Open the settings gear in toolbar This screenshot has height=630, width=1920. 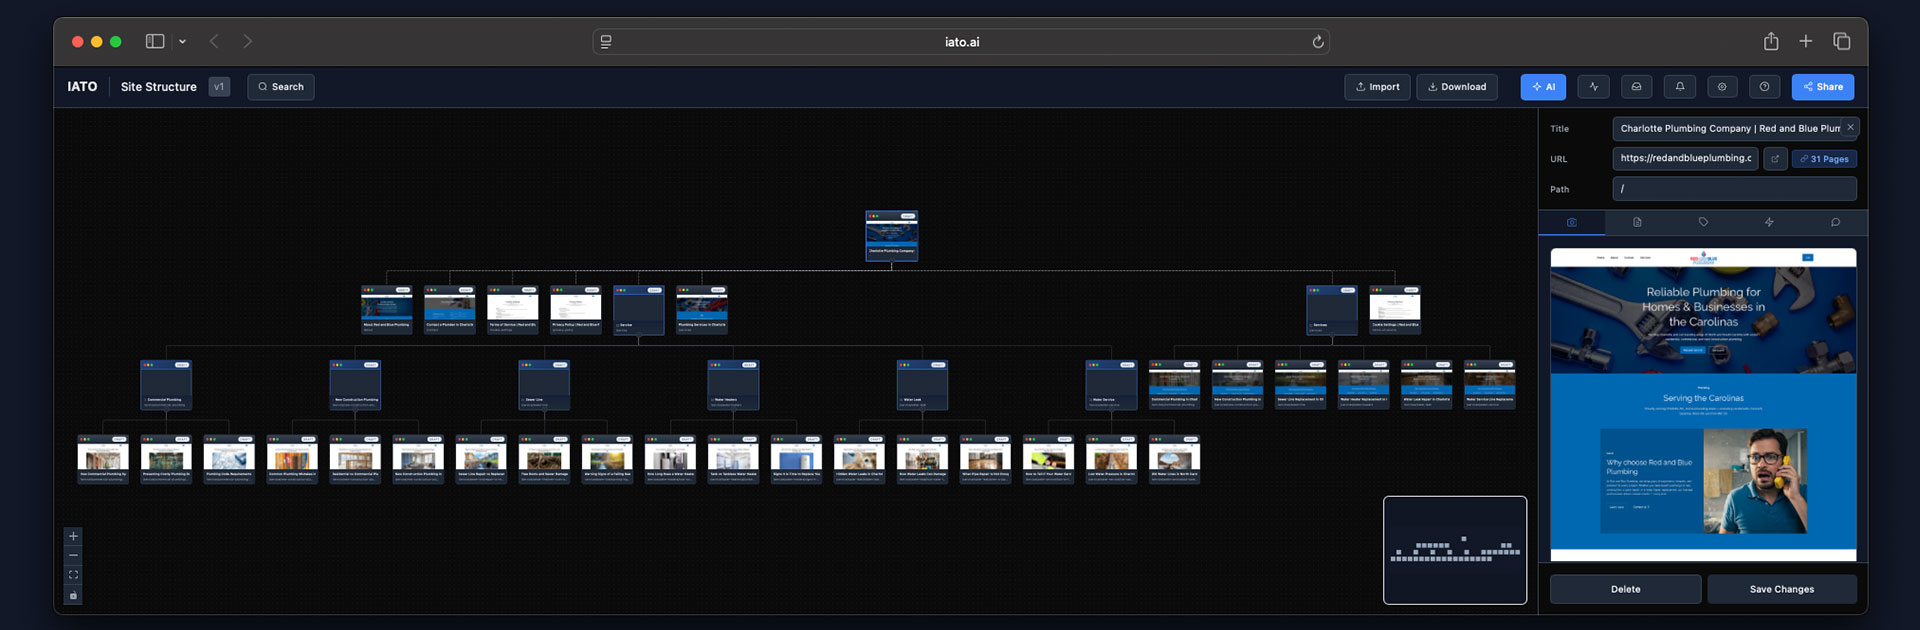click(1722, 87)
